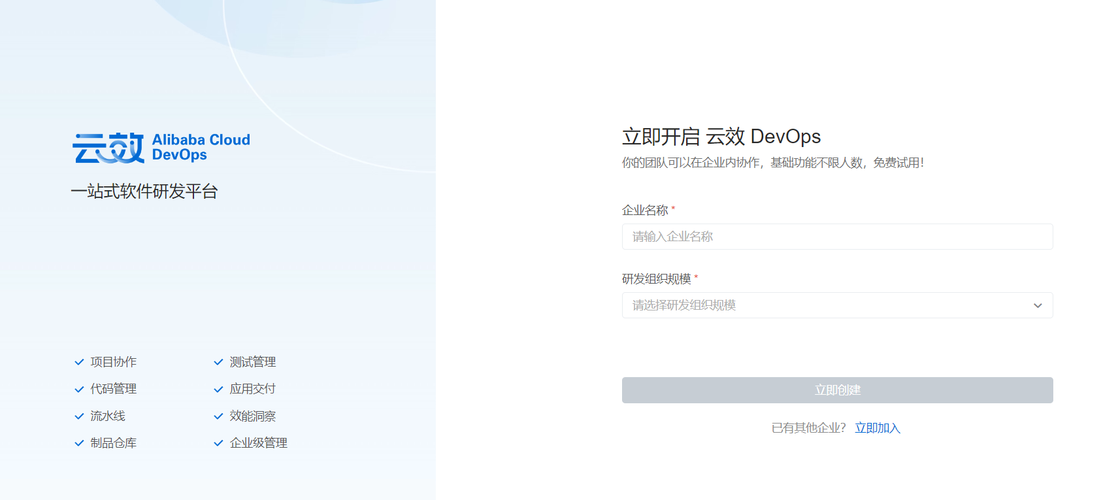This screenshot has height=500, width=1118.
Task: Click the 企业名称 field label
Action: coord(645,210)
